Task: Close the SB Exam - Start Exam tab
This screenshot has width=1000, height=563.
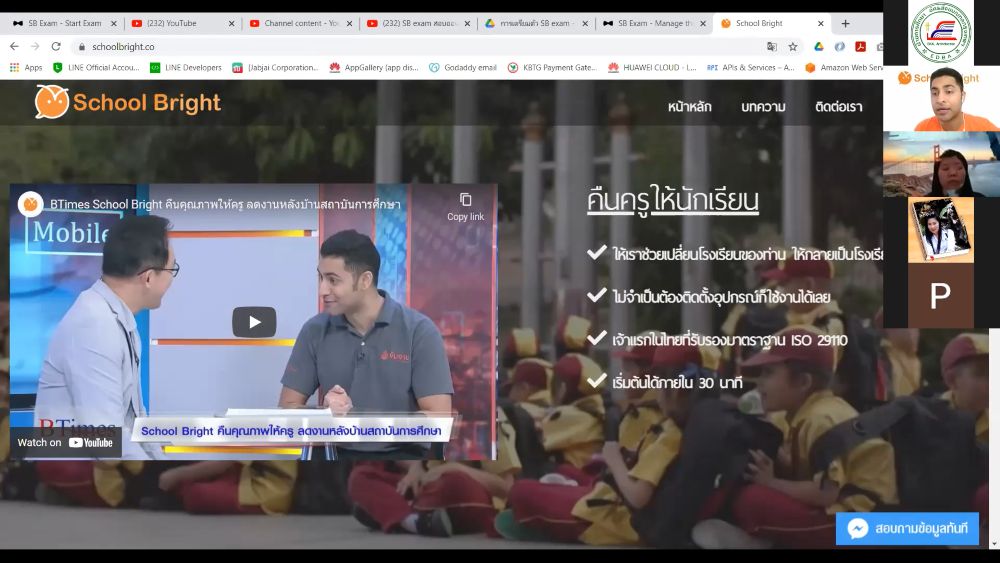Action: coord(114,24)
